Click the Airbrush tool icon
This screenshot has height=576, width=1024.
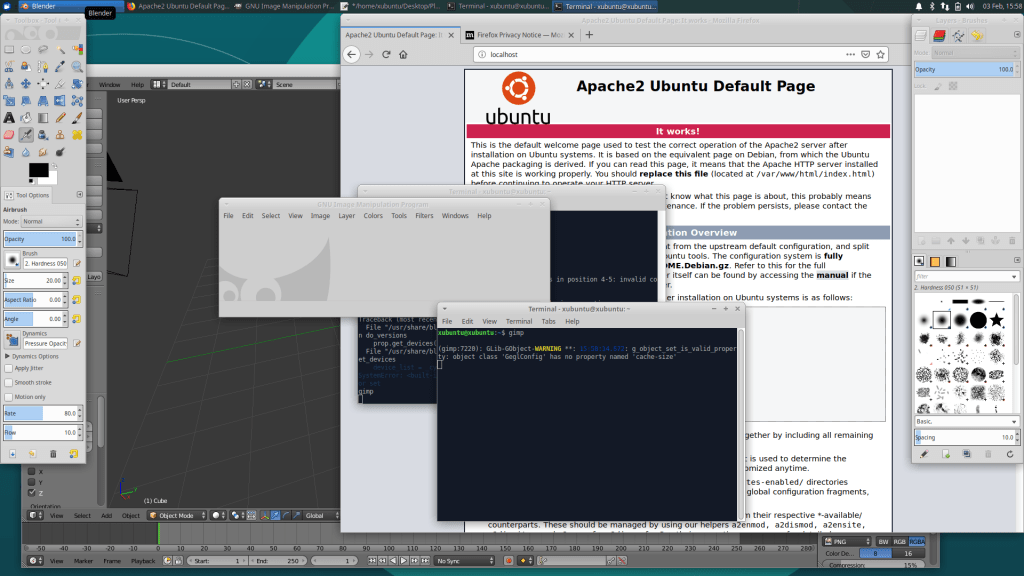(26, 135)
